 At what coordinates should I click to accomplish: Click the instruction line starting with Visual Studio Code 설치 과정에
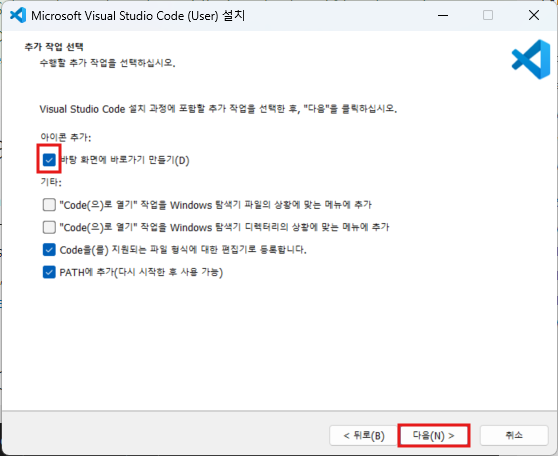218,109
